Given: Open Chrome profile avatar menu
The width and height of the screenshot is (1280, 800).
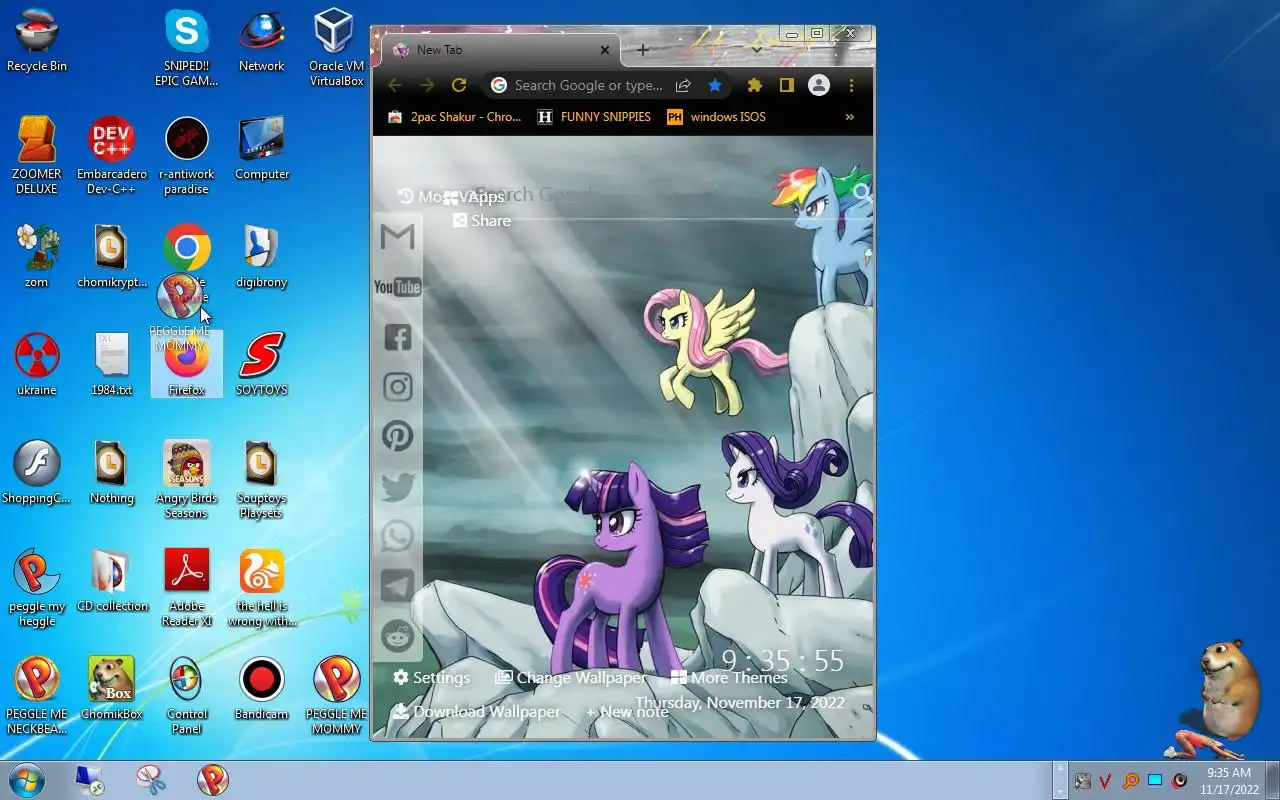Looking at the screenshot, I should 819,86.
